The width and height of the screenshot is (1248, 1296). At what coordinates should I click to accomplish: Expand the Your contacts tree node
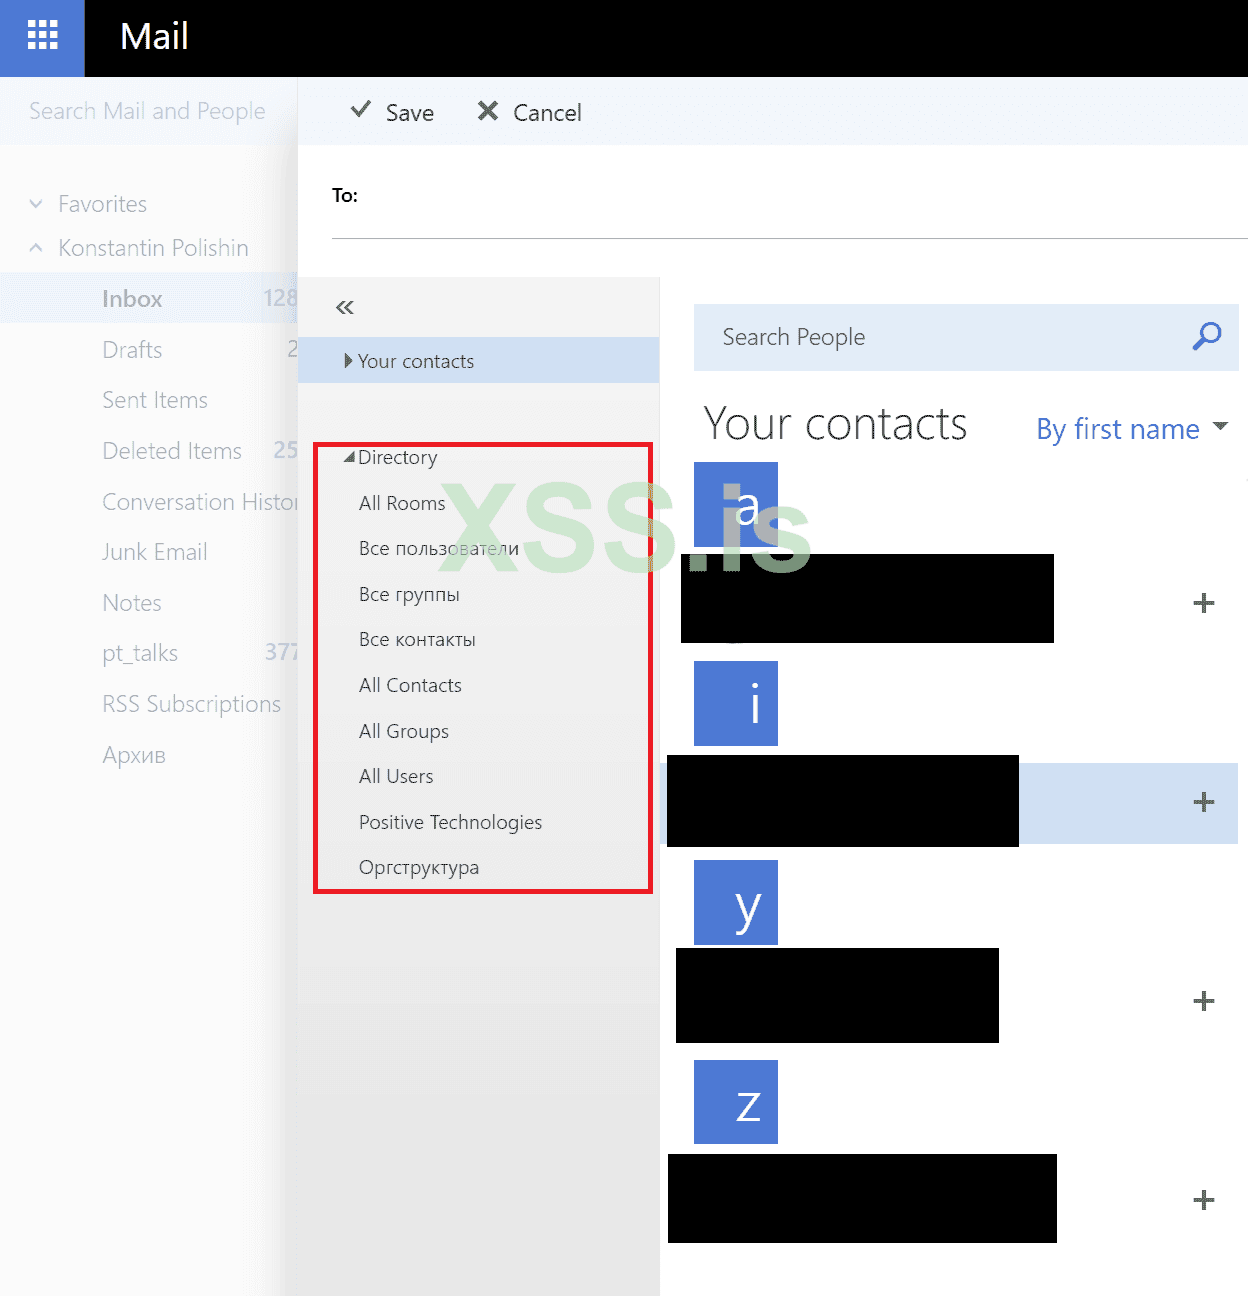click(x=348, y=361)
